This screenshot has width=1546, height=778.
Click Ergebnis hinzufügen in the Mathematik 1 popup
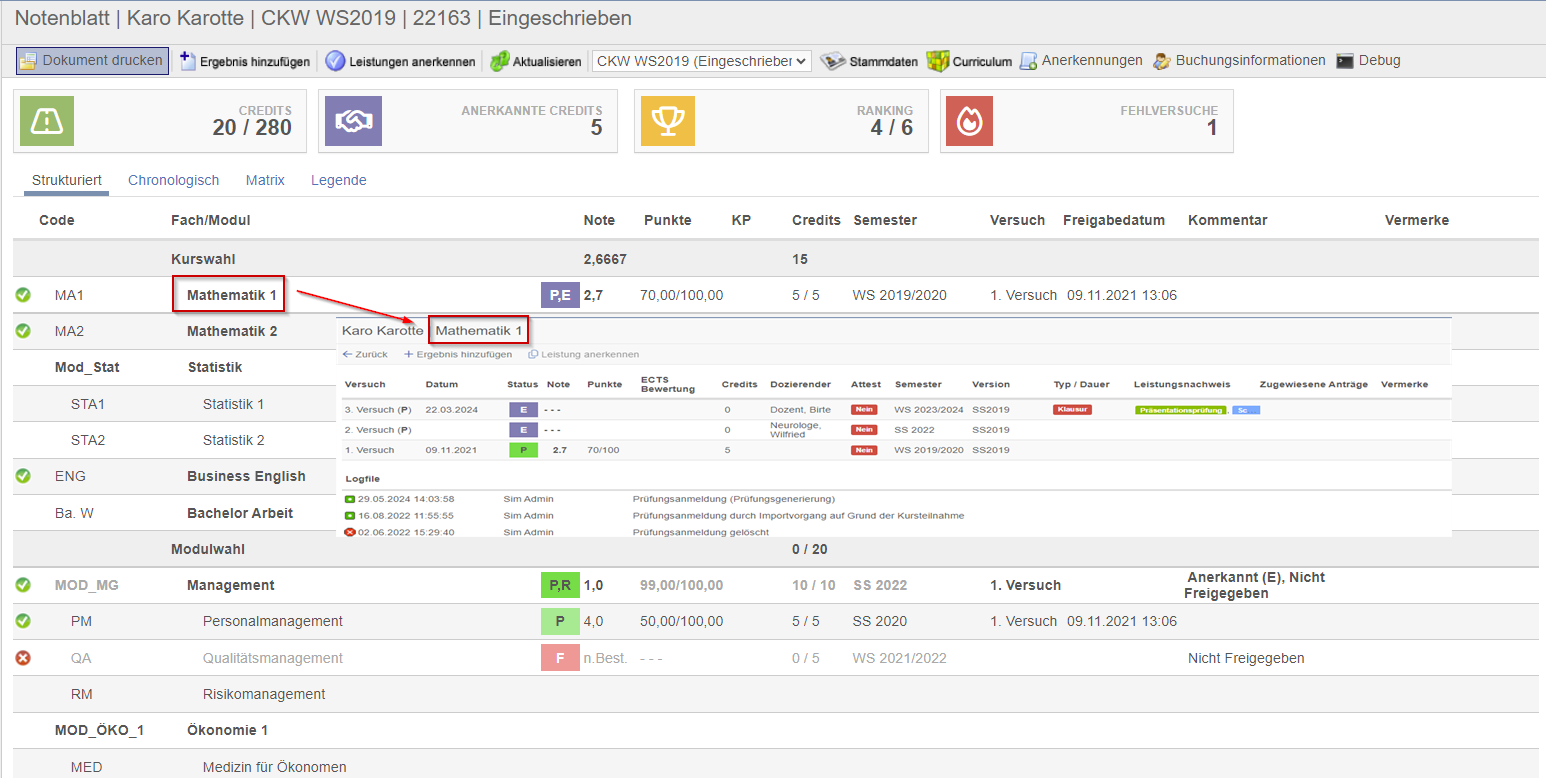pos(458,354)
